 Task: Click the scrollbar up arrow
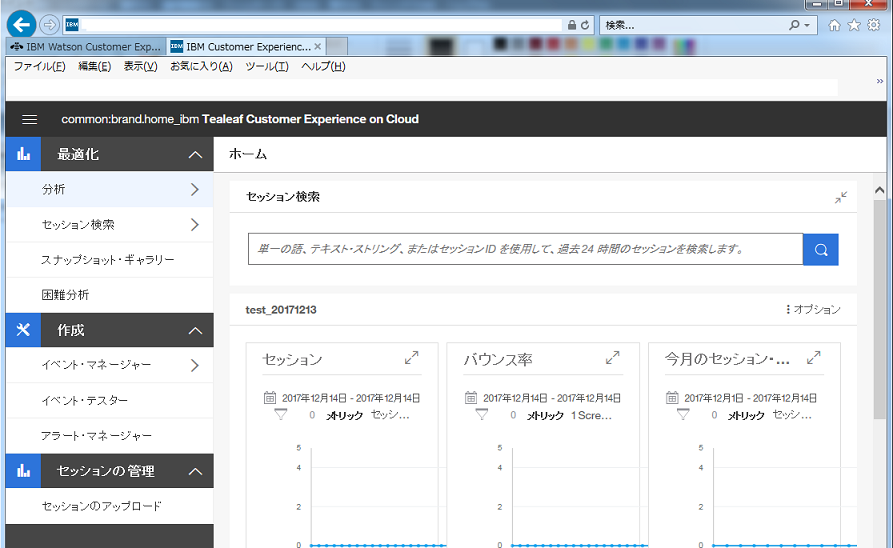pyautogui.click(x=879, y=190)
